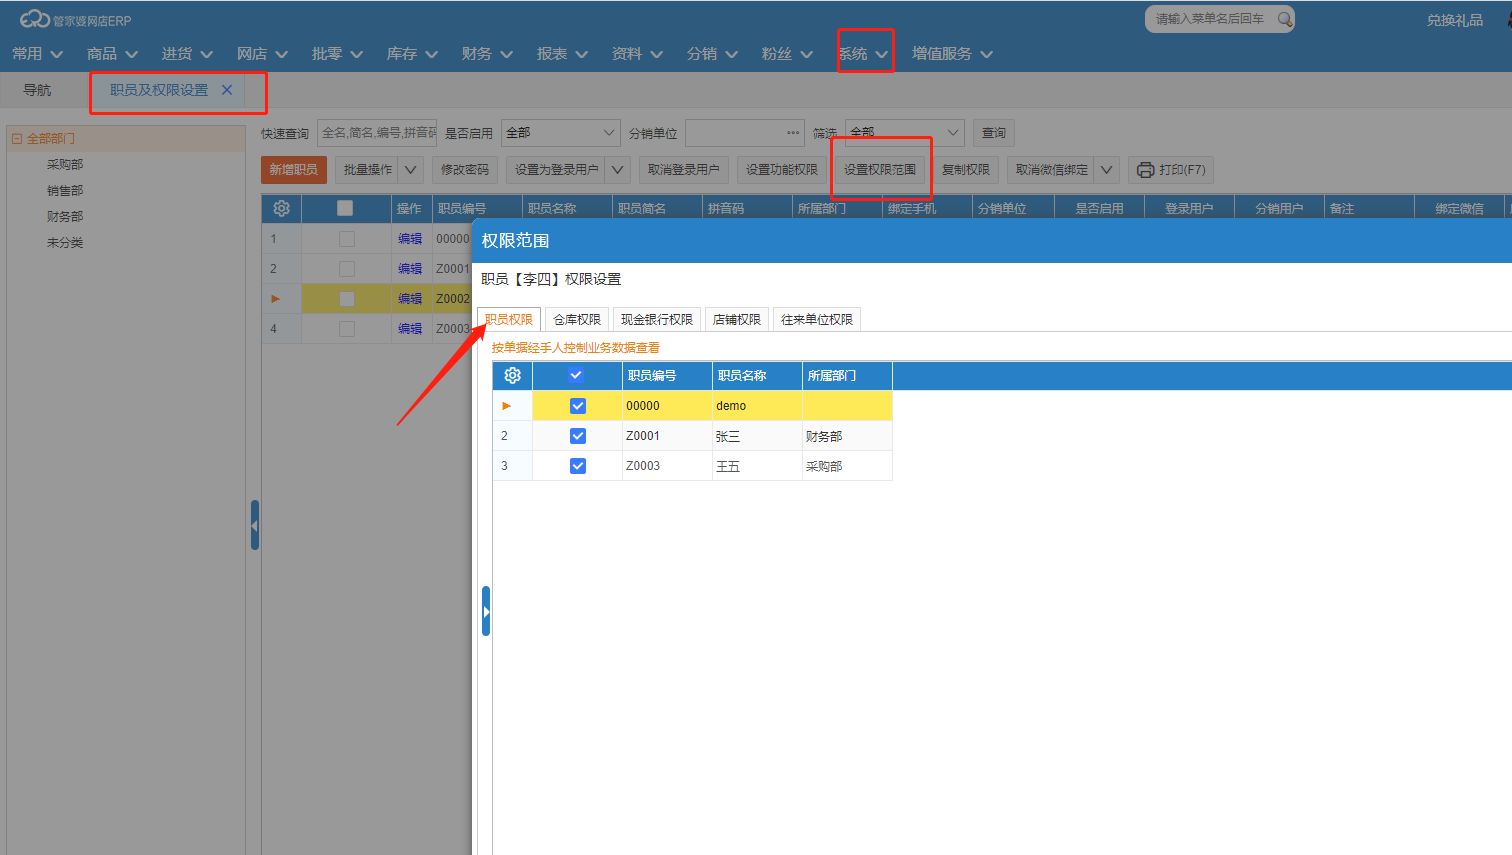Switch to the 仓库权限 tab

(x=577, y=320)
